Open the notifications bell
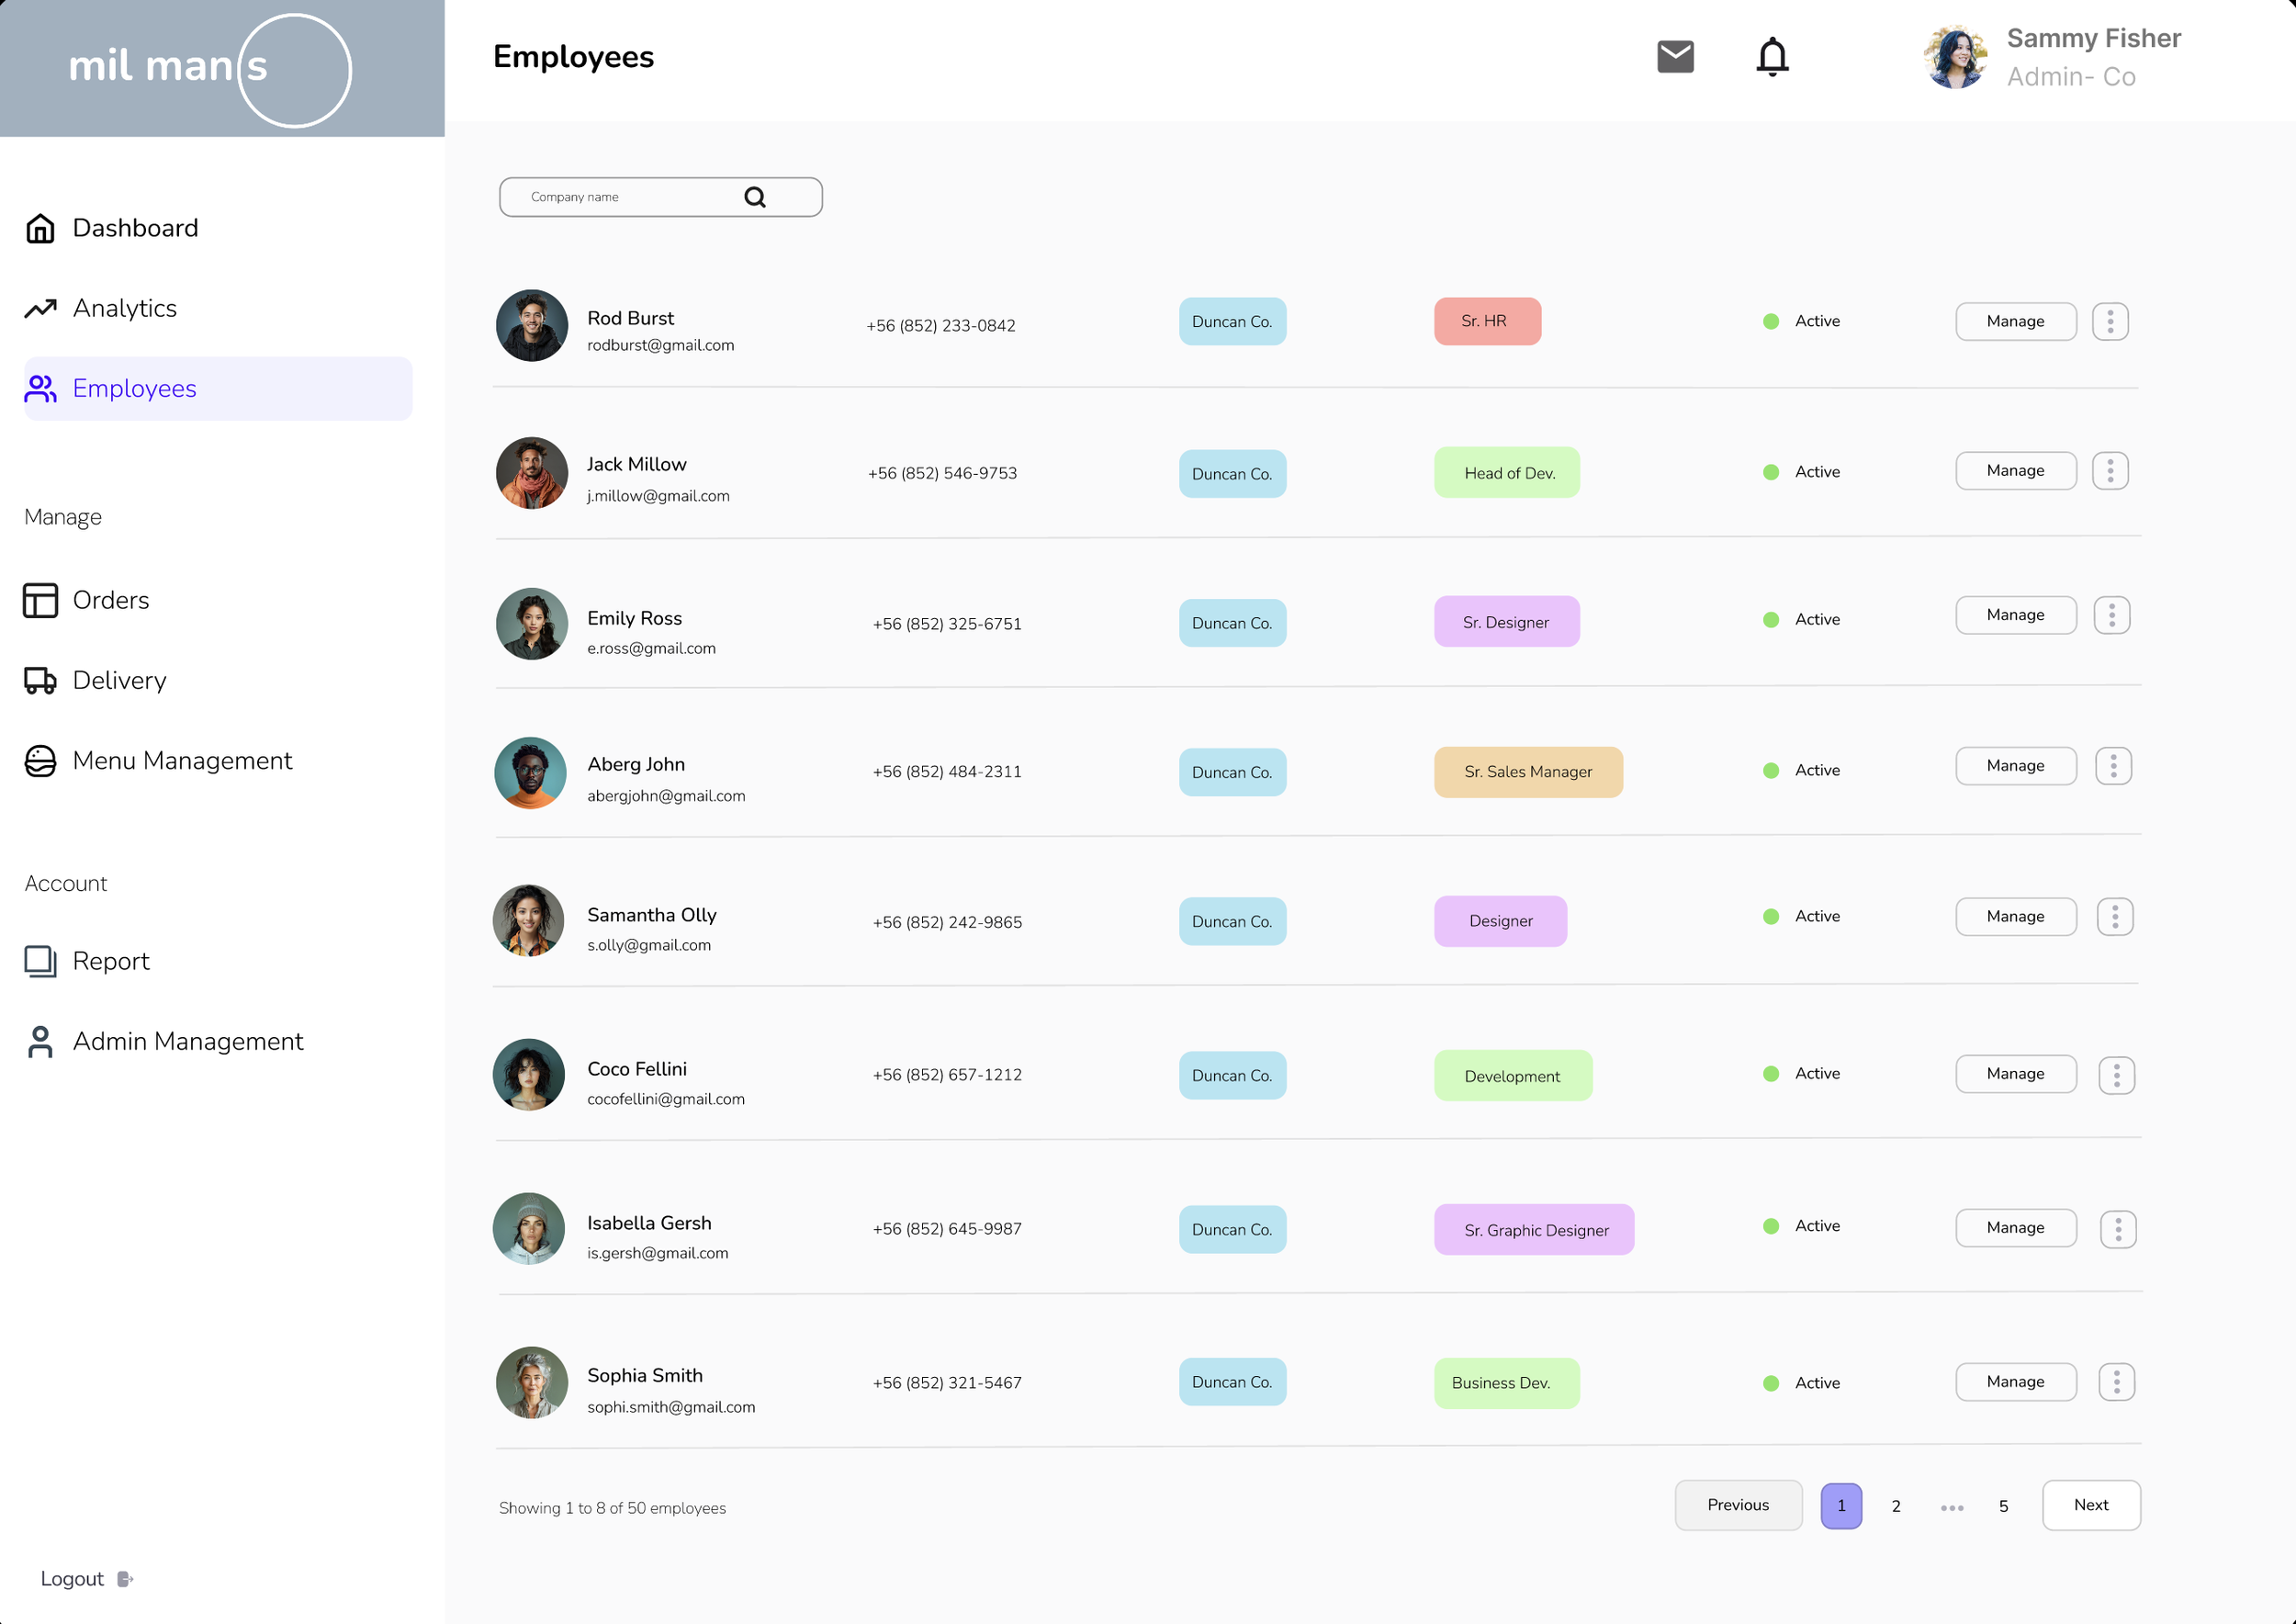This screenshot has width=2296, height=1624. coord(1772,57)
